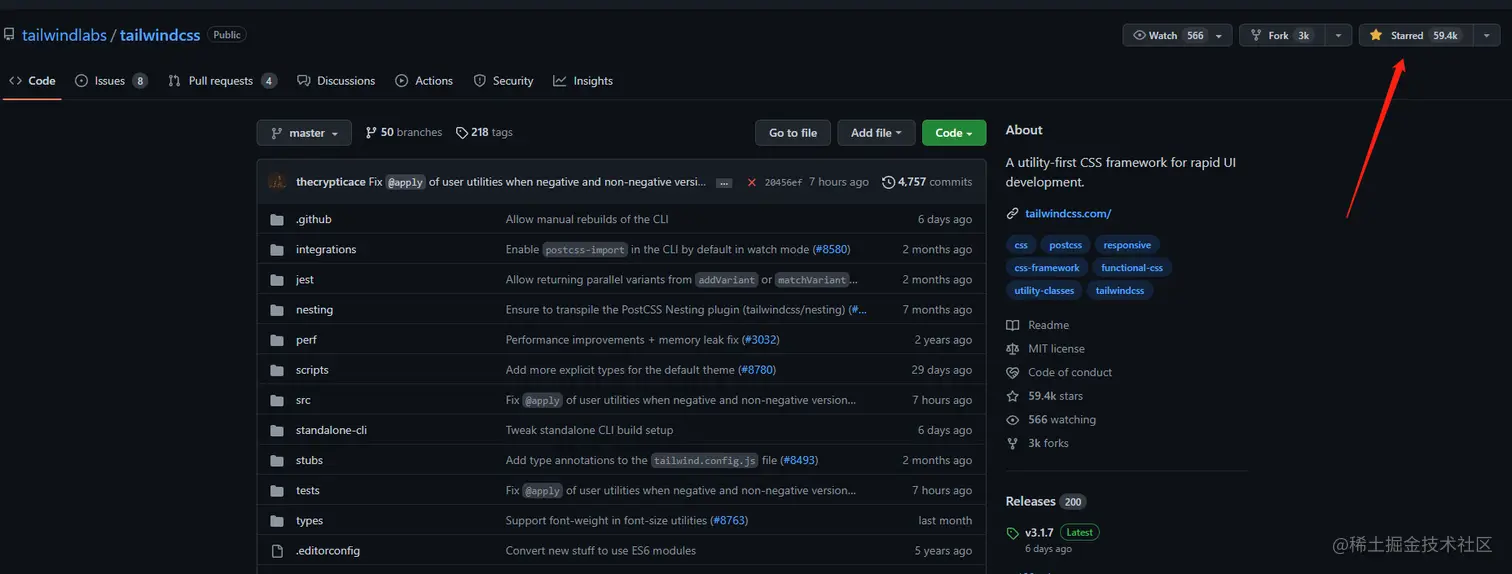Select the css topic tag
The image size is (1512, 574).
[1021, 245]
